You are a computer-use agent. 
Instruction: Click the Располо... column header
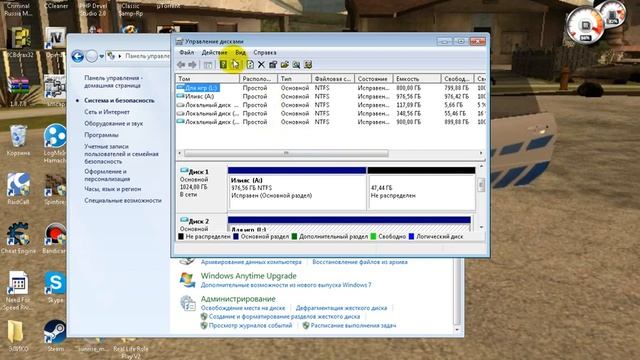(x=258, y=78)
